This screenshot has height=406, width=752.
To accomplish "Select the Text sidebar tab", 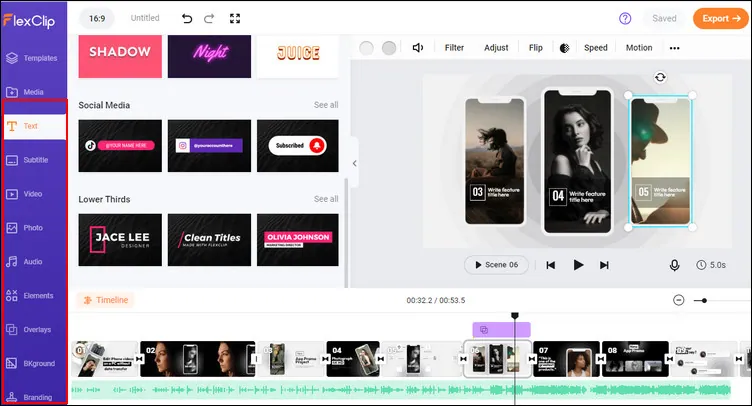I will click(35, 127).
